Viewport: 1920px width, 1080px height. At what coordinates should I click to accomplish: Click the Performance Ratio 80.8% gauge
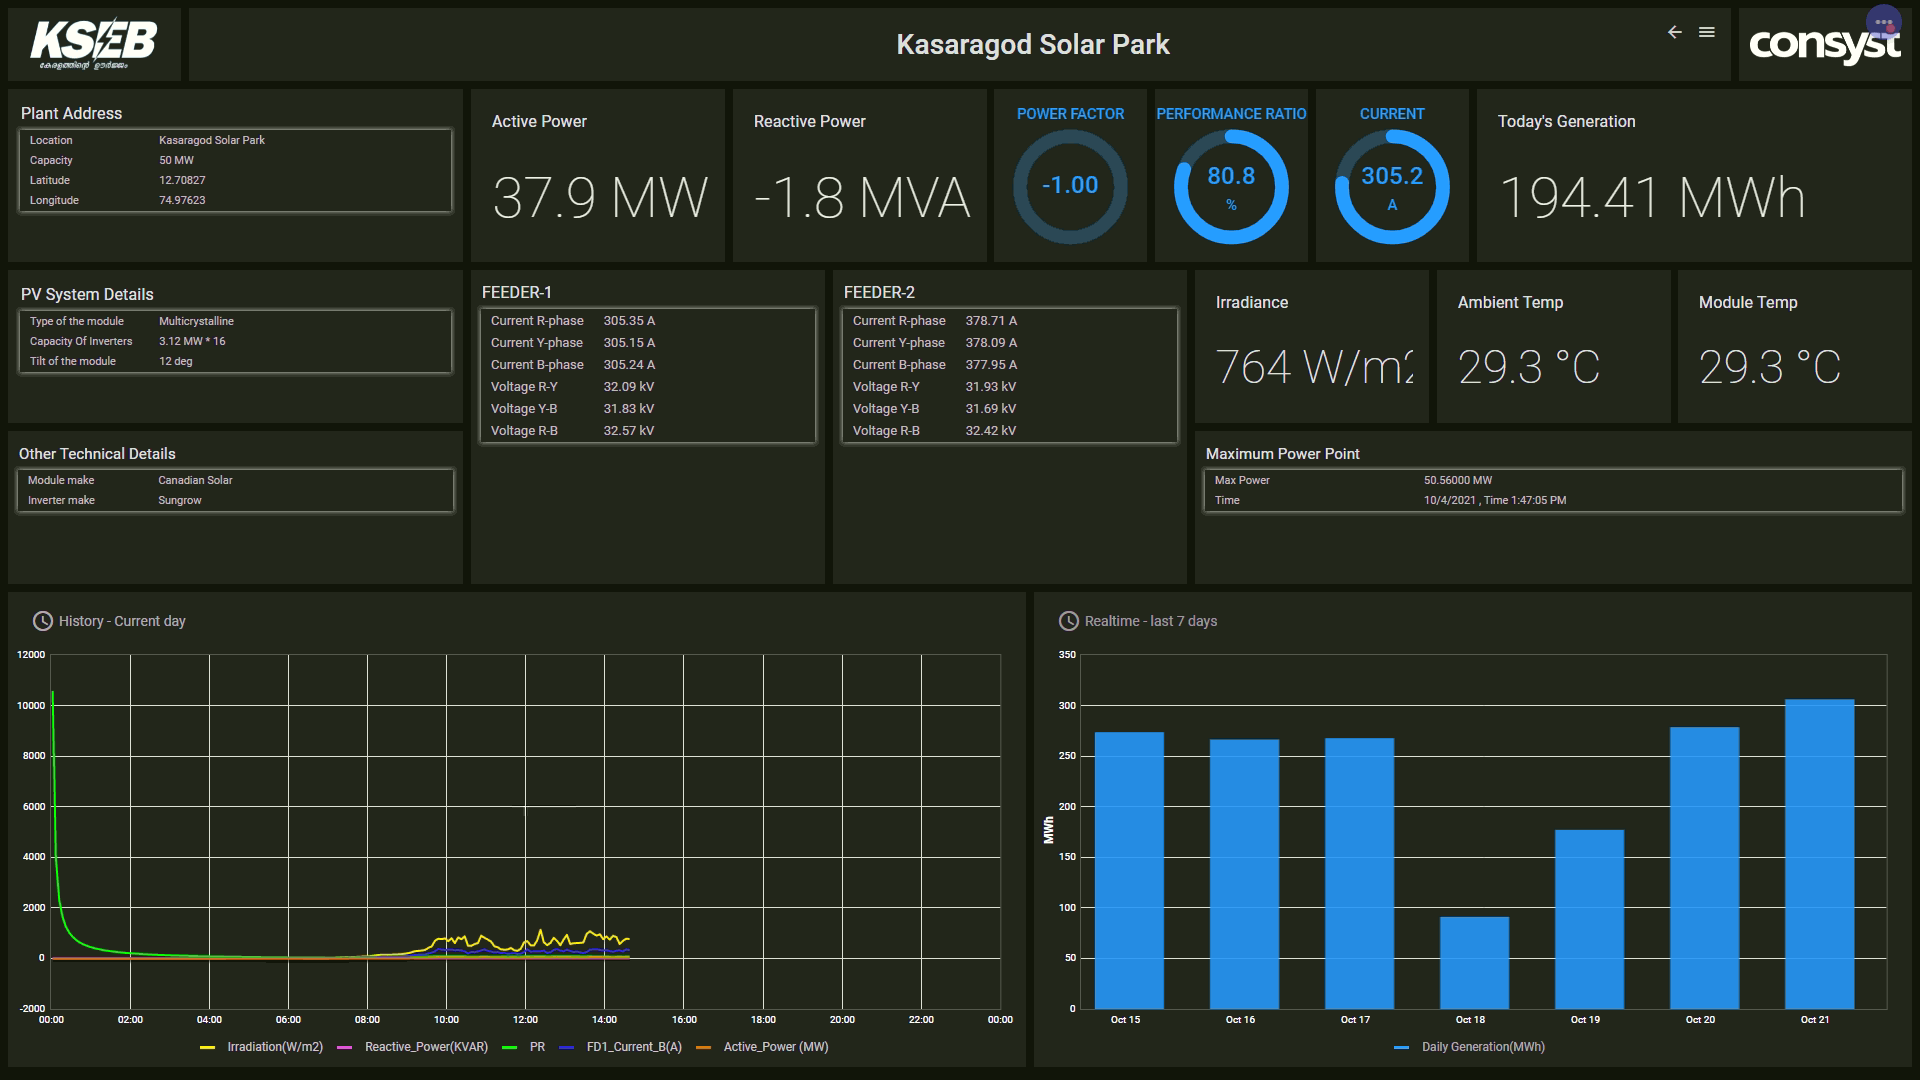coord(1231,187)
